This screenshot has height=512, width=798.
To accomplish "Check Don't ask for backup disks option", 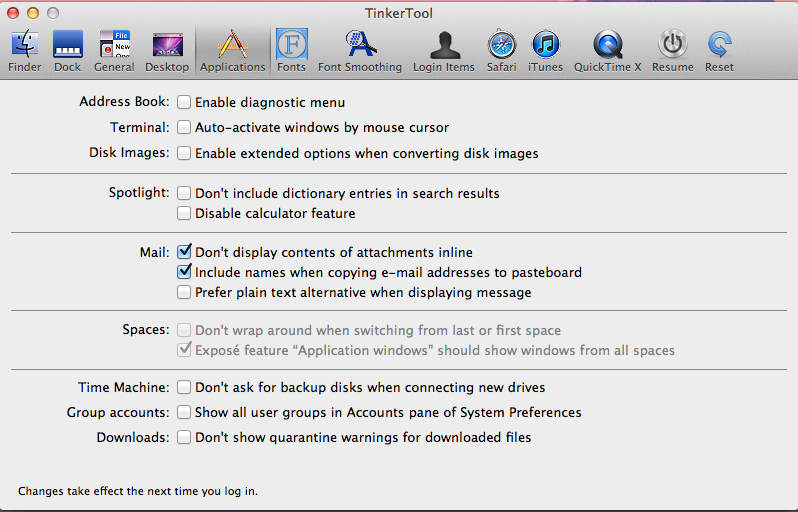I will (x=184, y=387).
